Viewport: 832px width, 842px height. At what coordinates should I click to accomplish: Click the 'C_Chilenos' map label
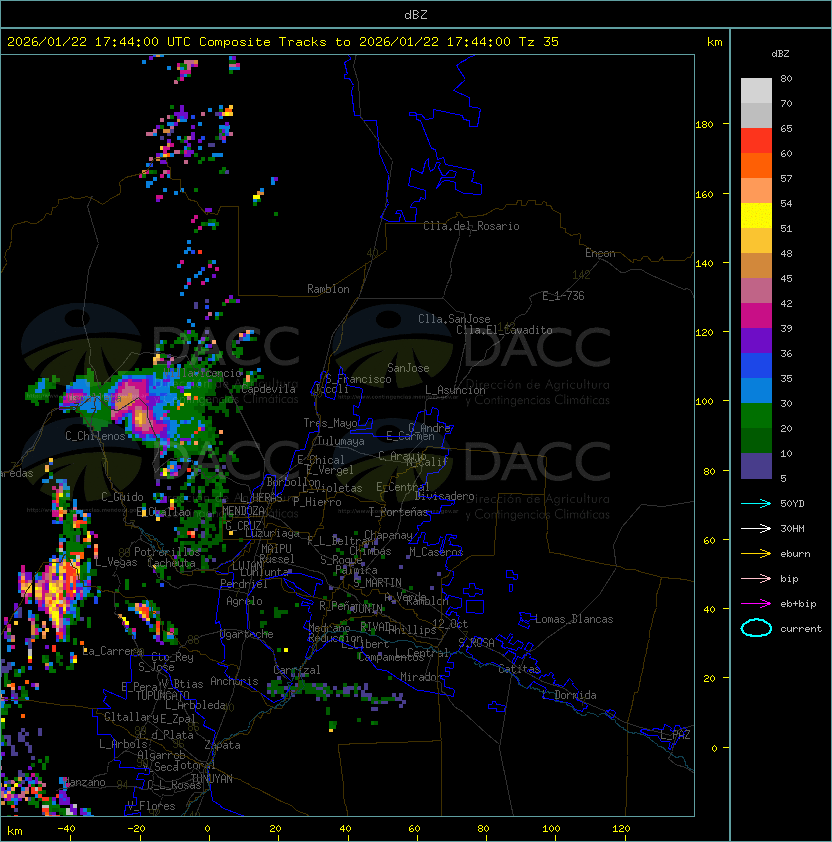pyautogui.click(x=95, y=436)
